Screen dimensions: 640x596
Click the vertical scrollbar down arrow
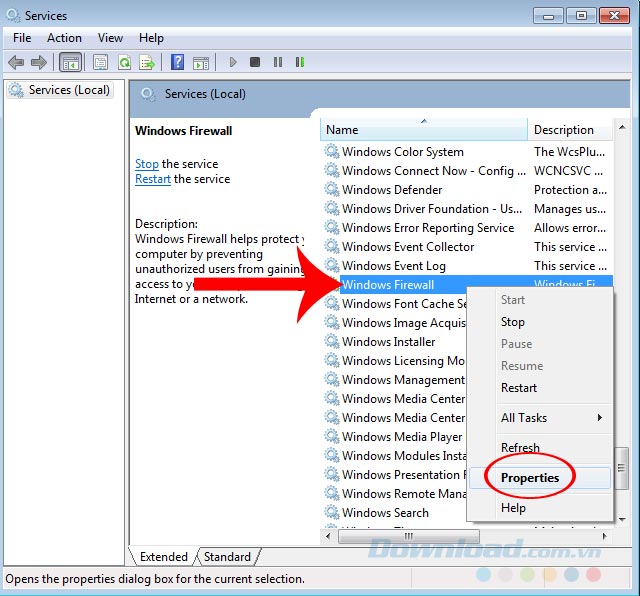622,520
